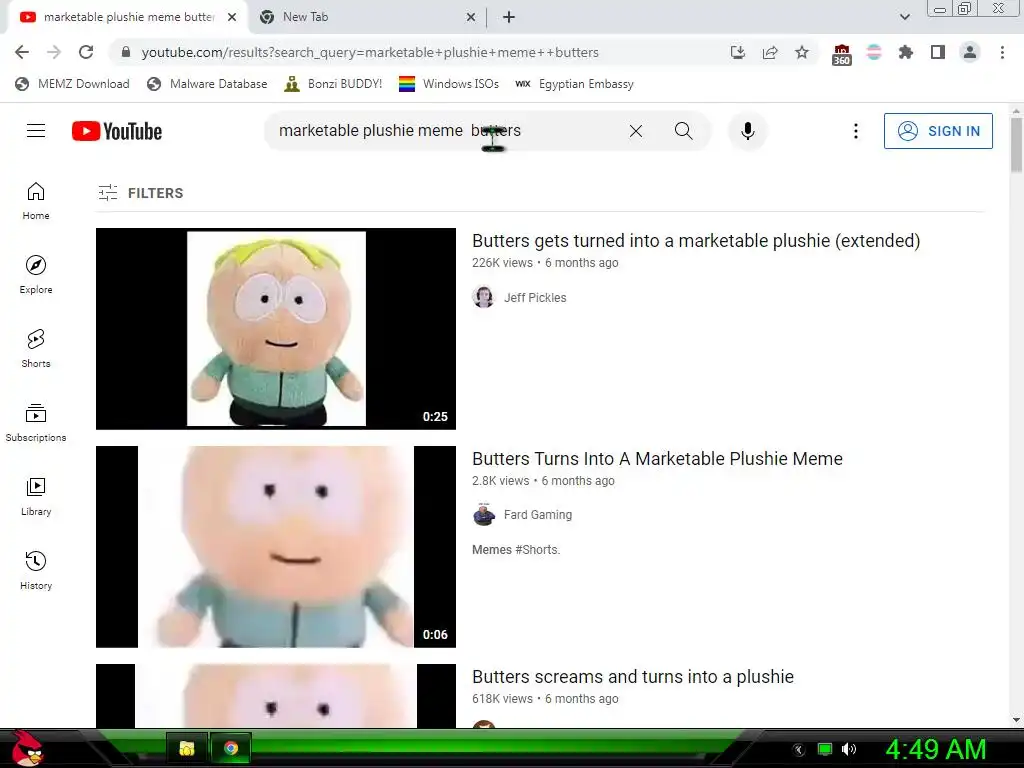Open Library in sidebar
Viewport: 1024px width, 768px height.
tap(36, 496)
